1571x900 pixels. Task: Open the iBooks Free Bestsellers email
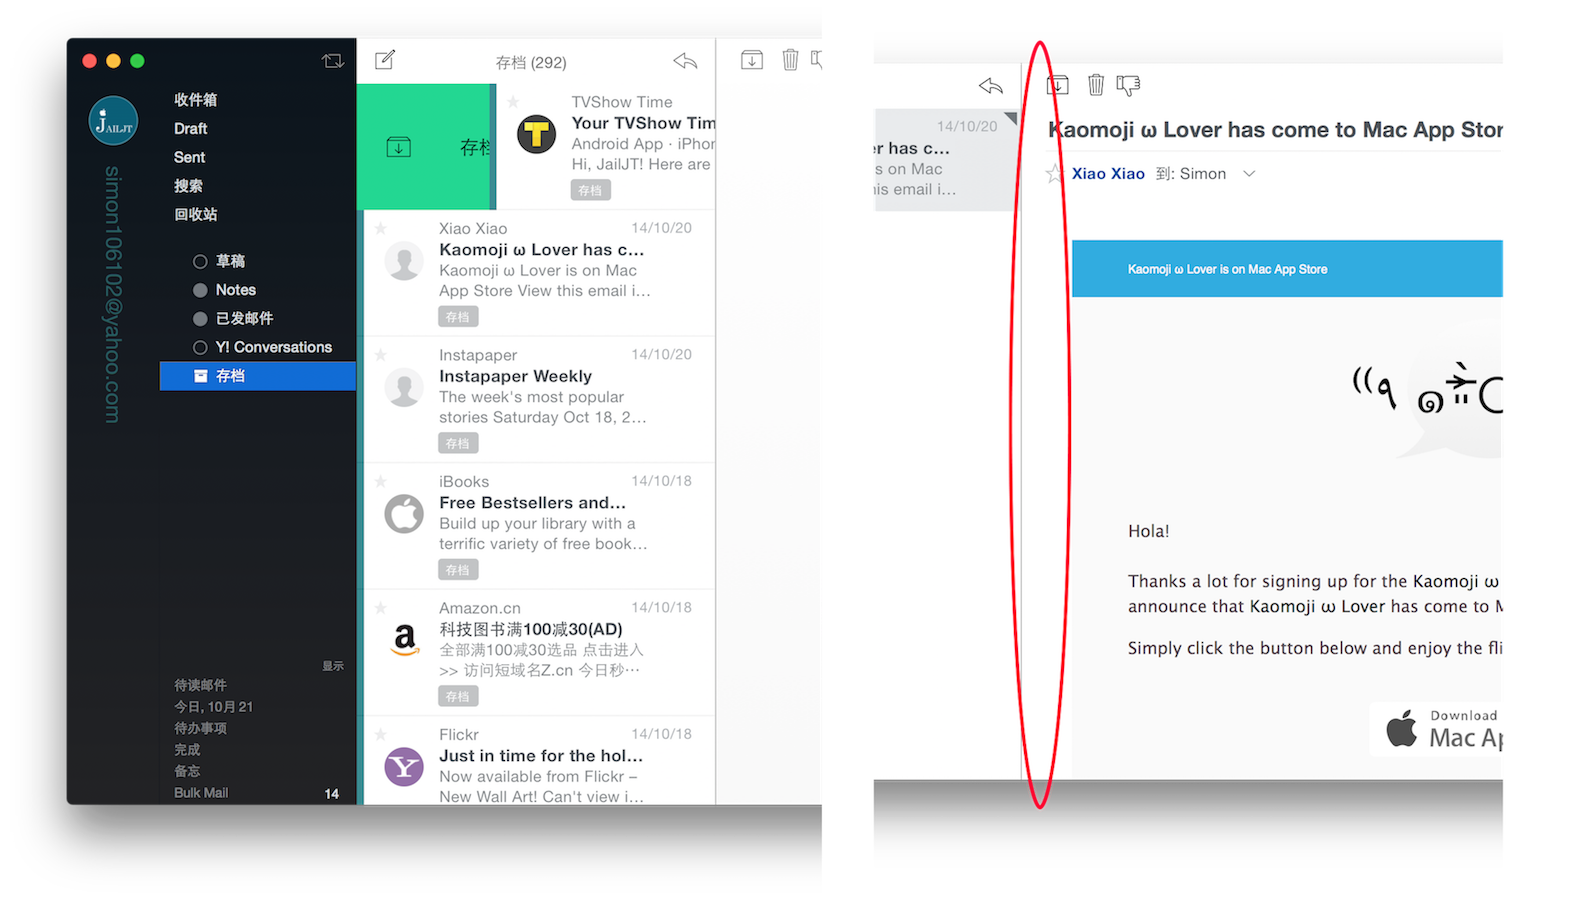540,525
